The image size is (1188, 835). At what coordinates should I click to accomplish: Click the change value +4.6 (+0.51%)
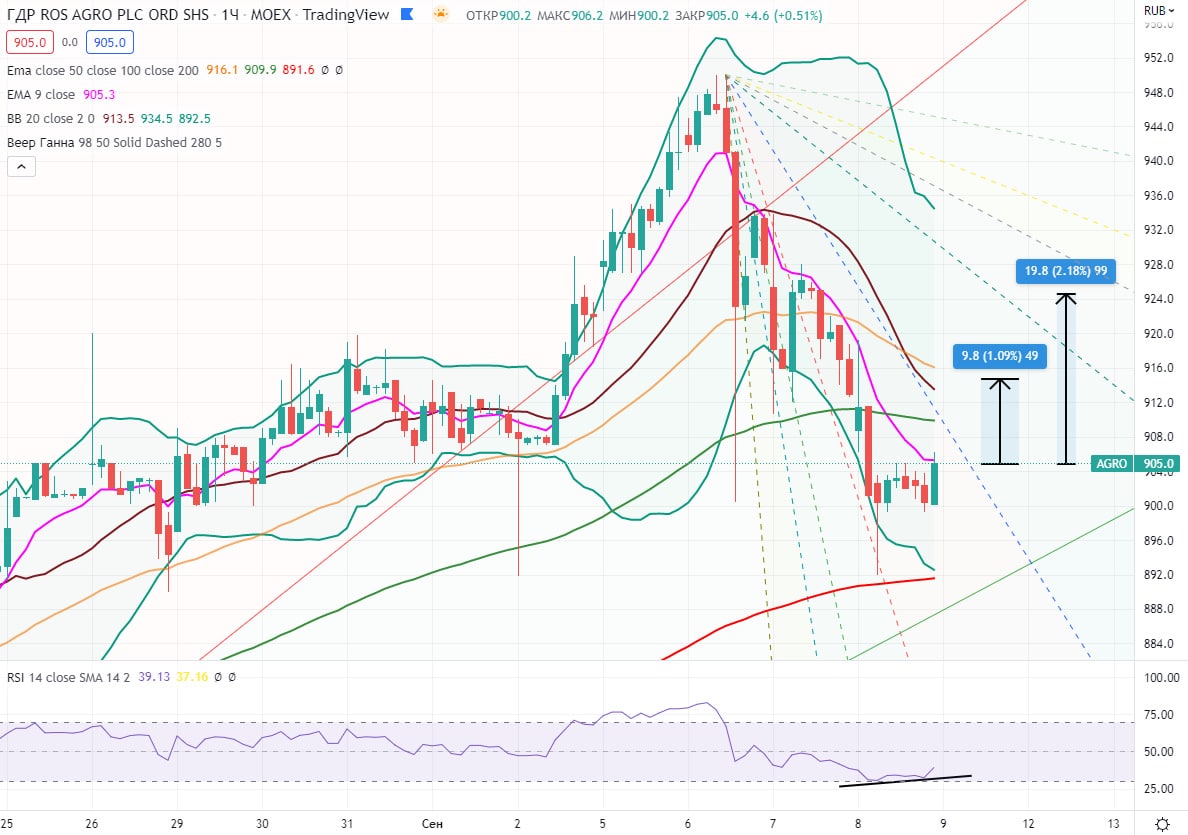click(783, 15)
